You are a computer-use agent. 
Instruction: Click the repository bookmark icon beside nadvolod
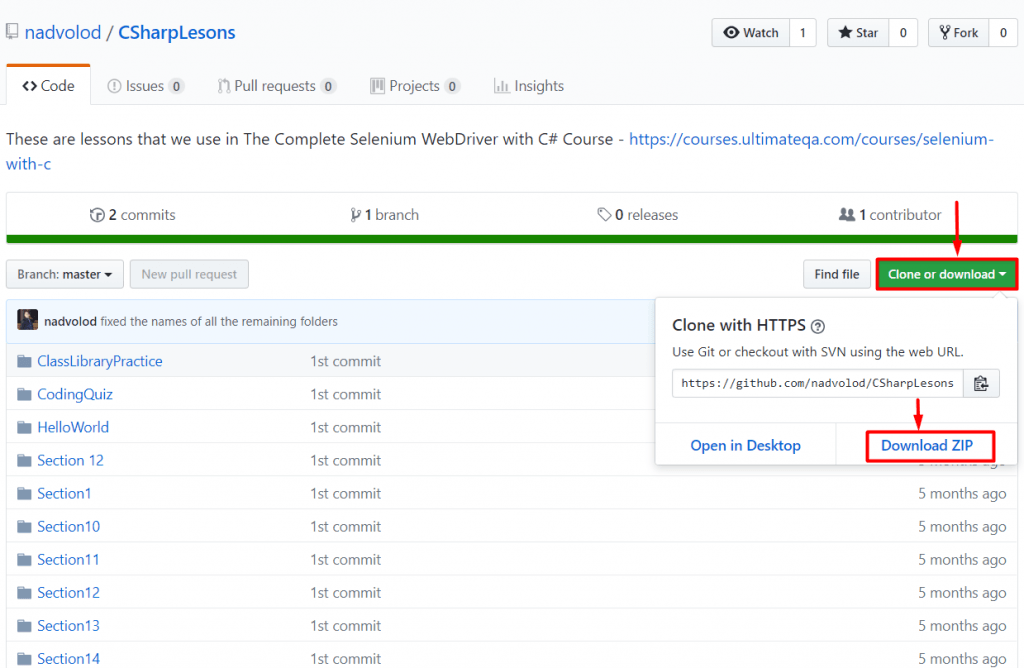tap(11, 31)
